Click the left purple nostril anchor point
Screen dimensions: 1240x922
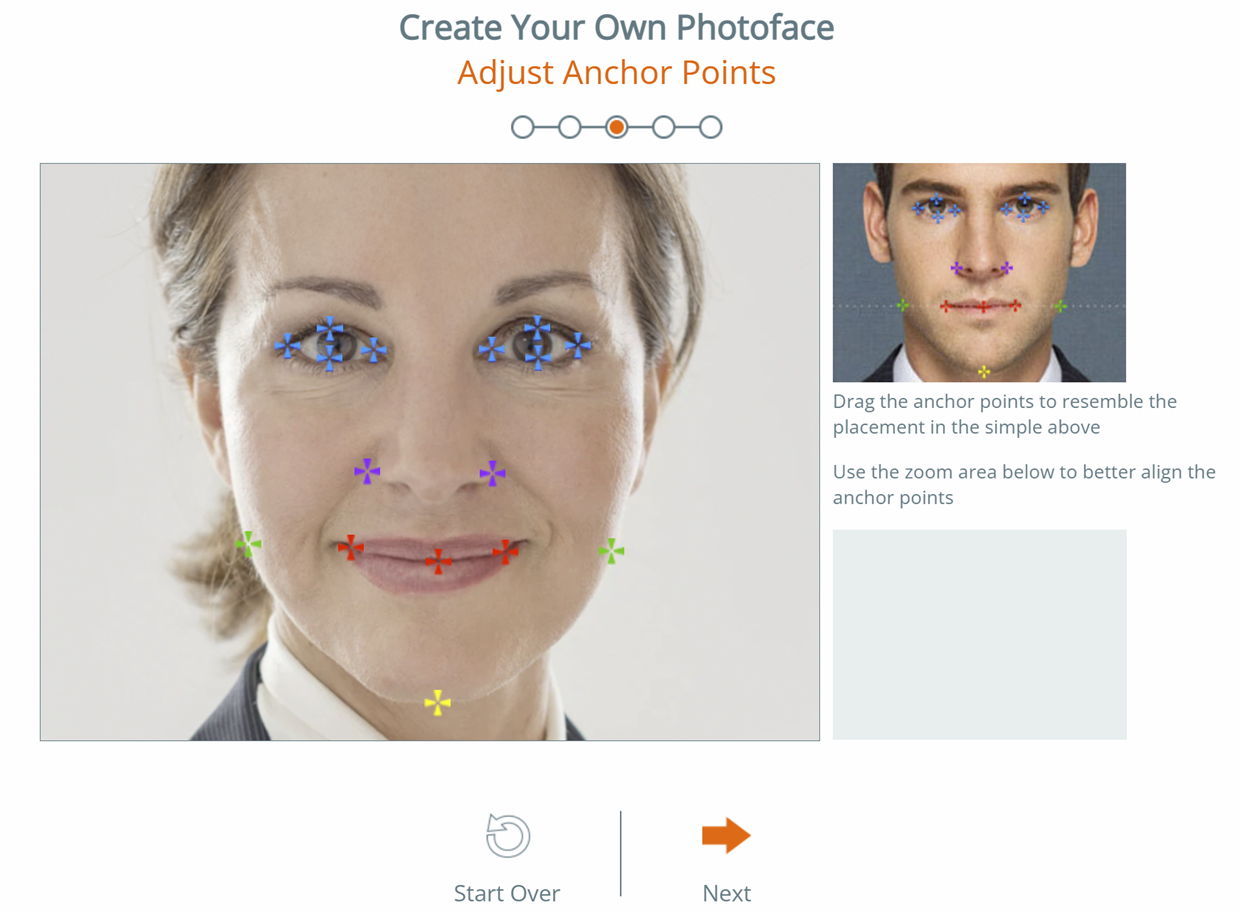coord(367,472)
